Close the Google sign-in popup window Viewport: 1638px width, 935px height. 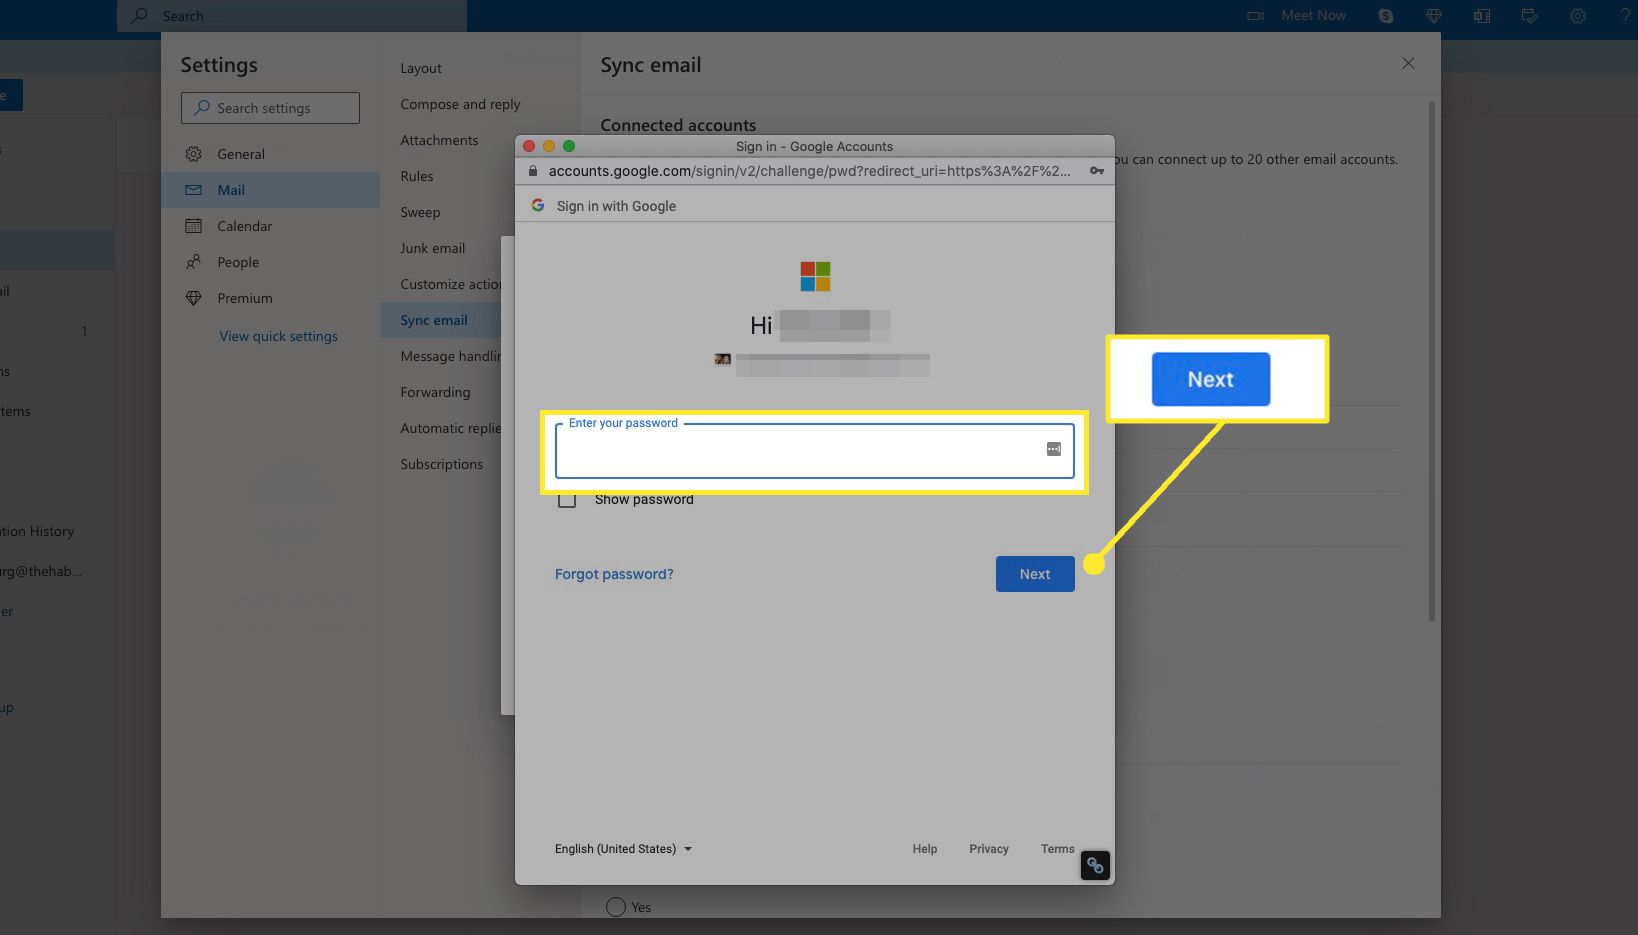529,146
